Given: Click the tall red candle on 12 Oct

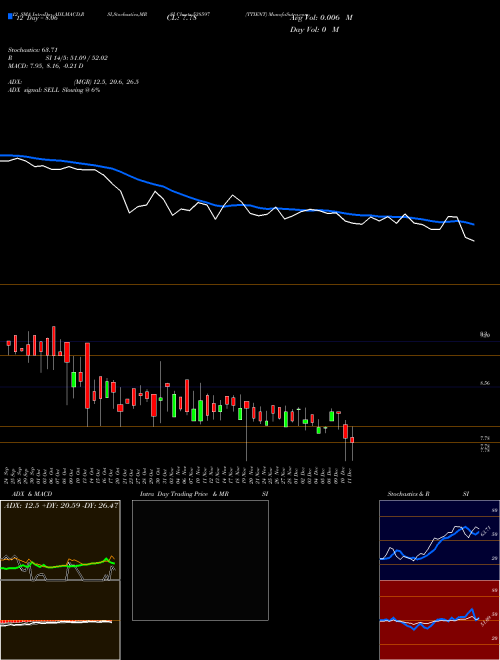Looking at the screenshot, I should tap(88, 375).
